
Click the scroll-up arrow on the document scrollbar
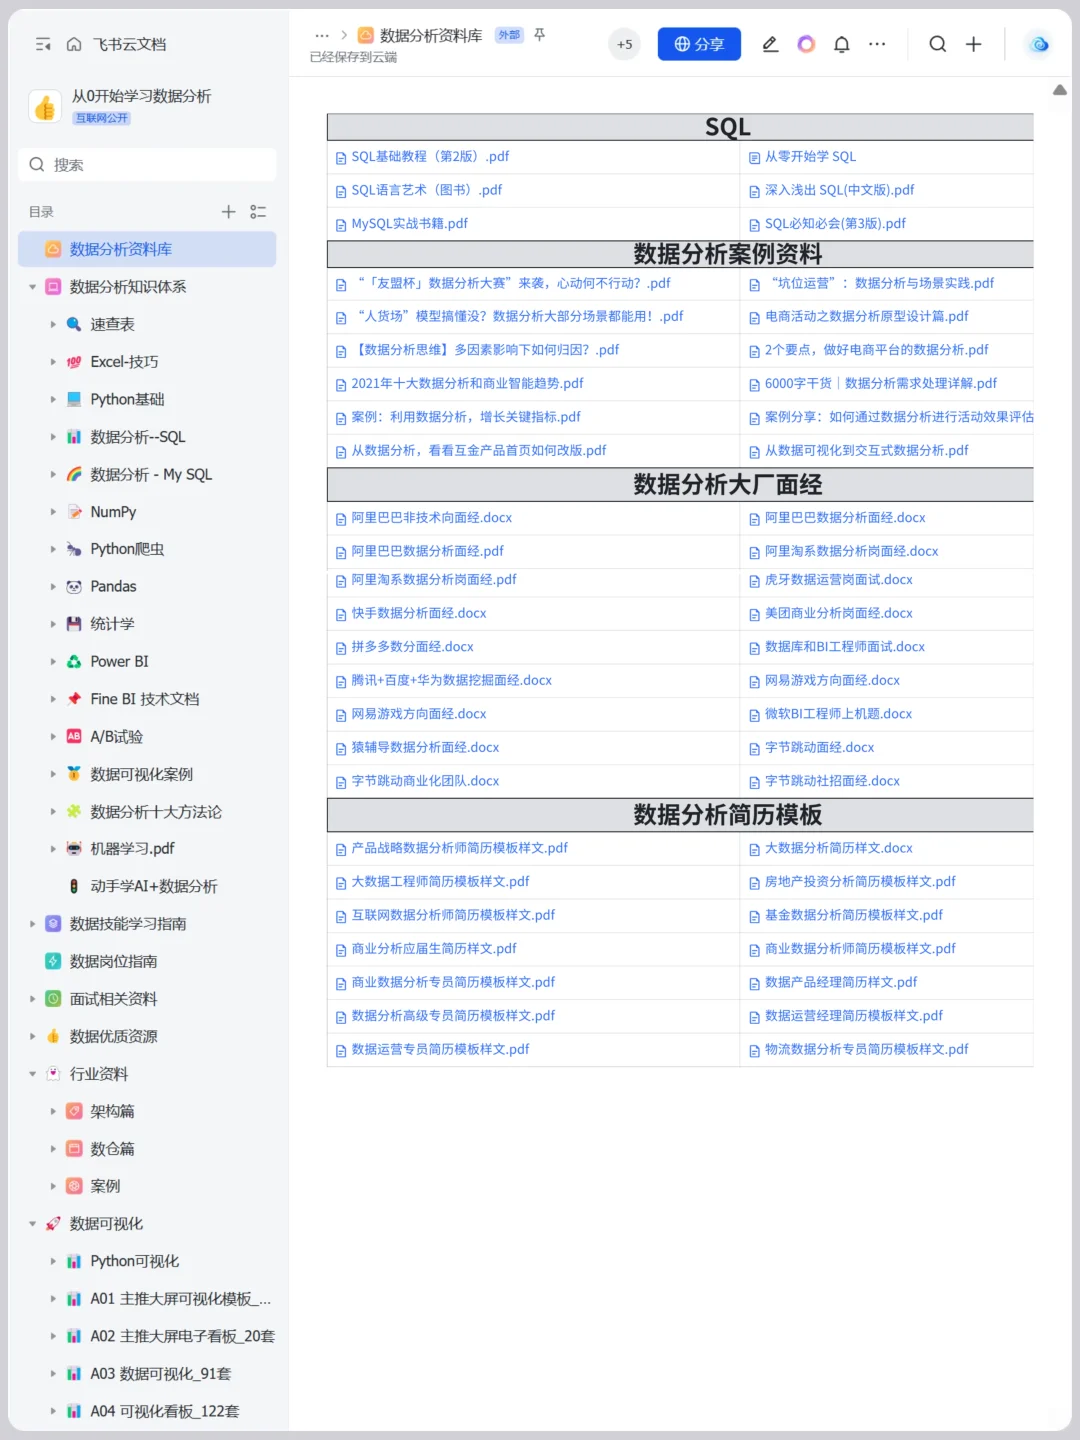coord(1060,90)
